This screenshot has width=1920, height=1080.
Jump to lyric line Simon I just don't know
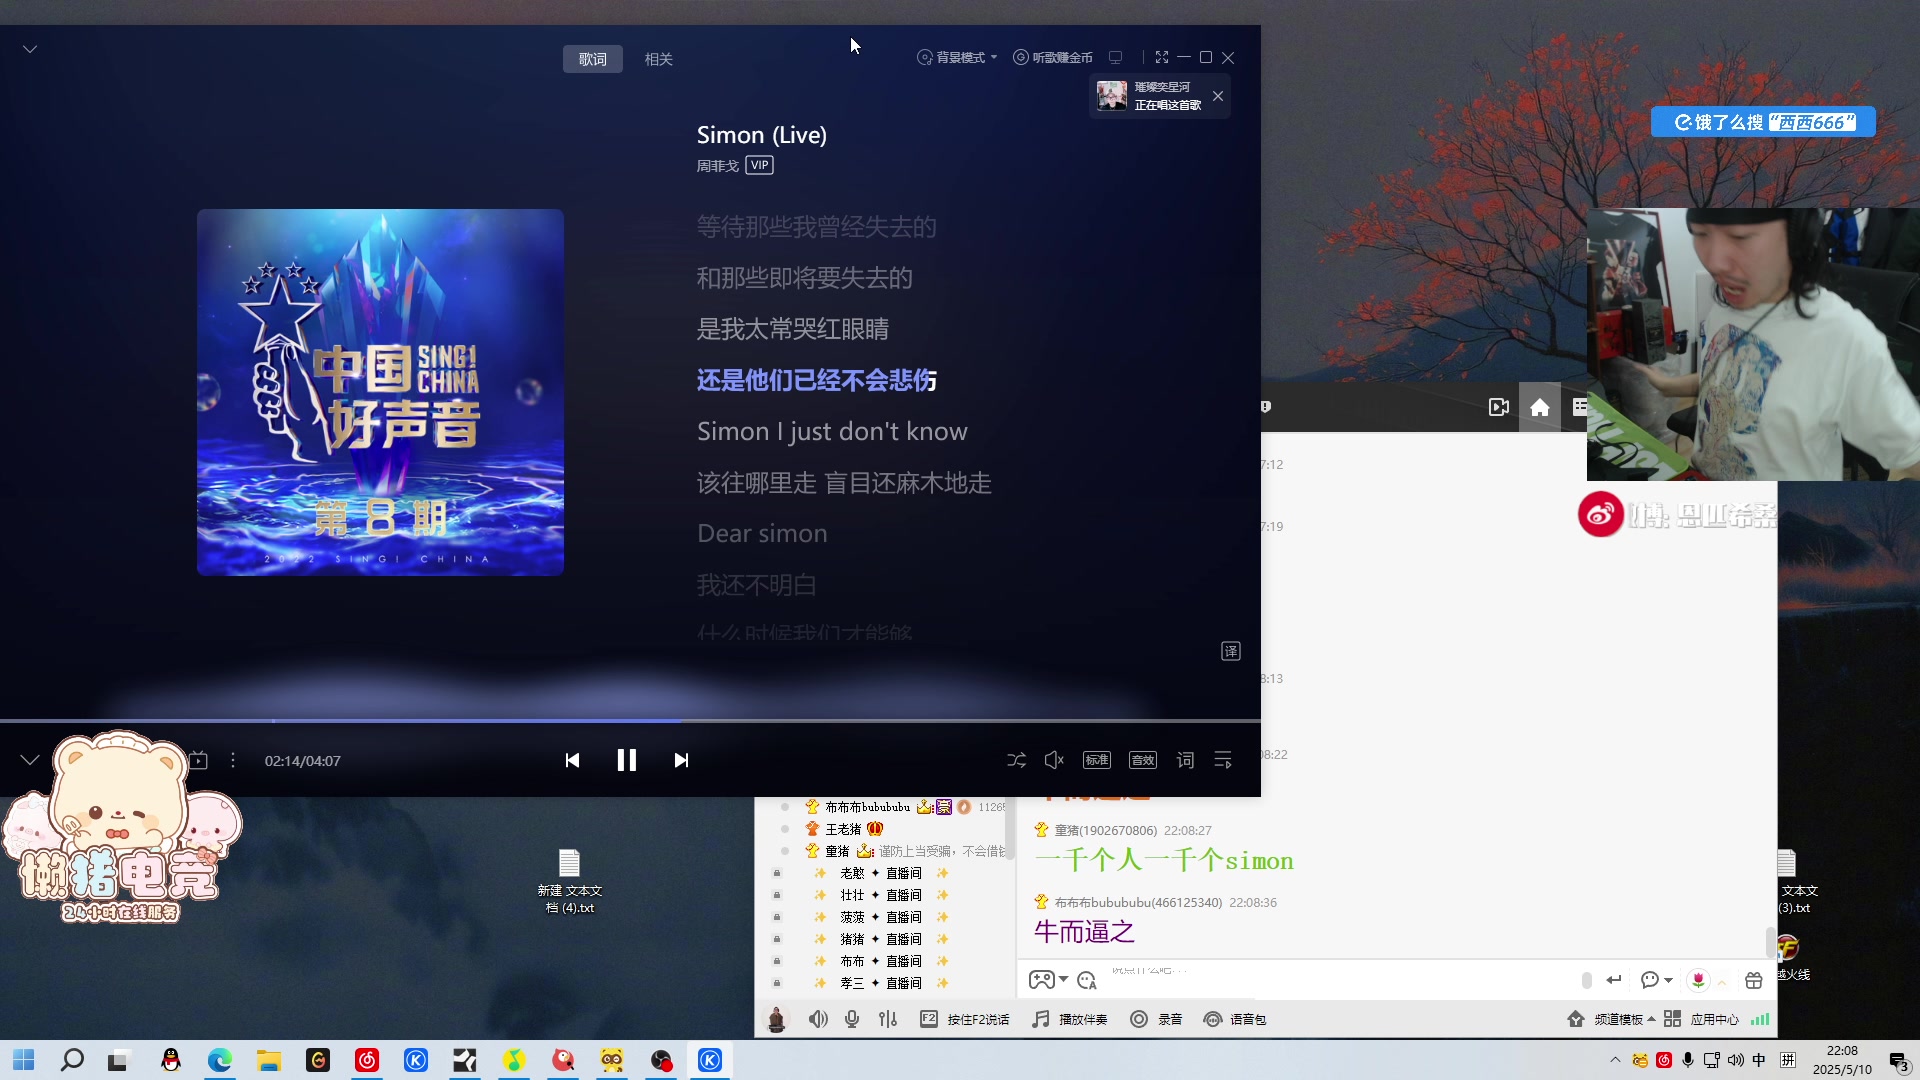point(832,431)
